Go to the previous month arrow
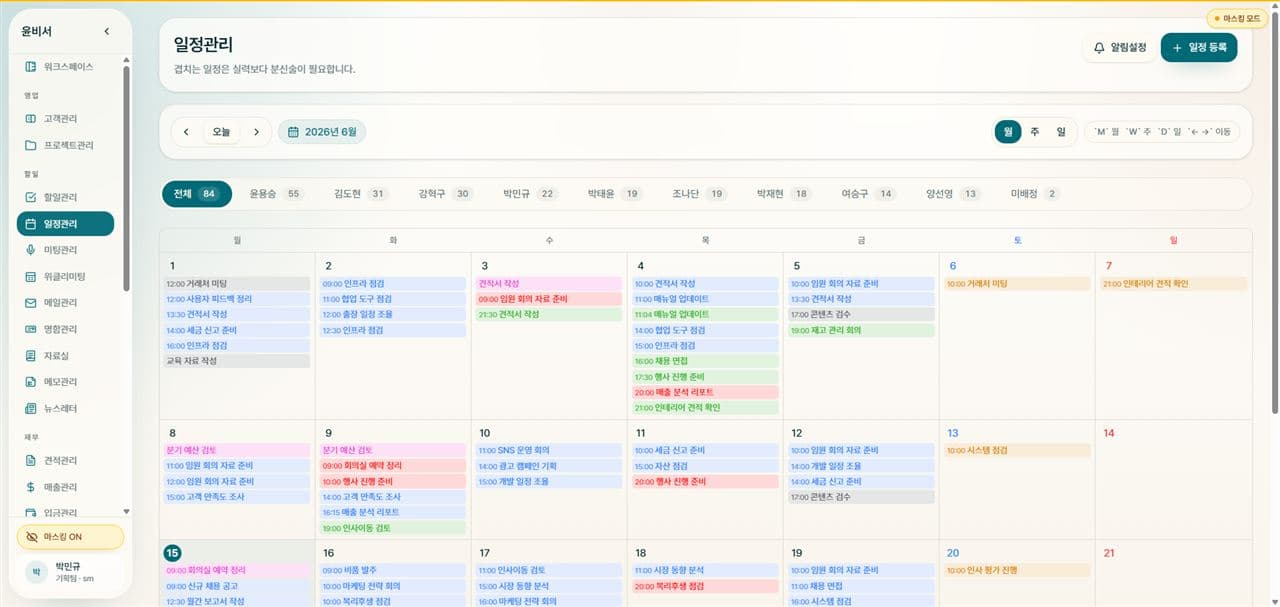Viewport: 1280px width, 607px height. 186,132
